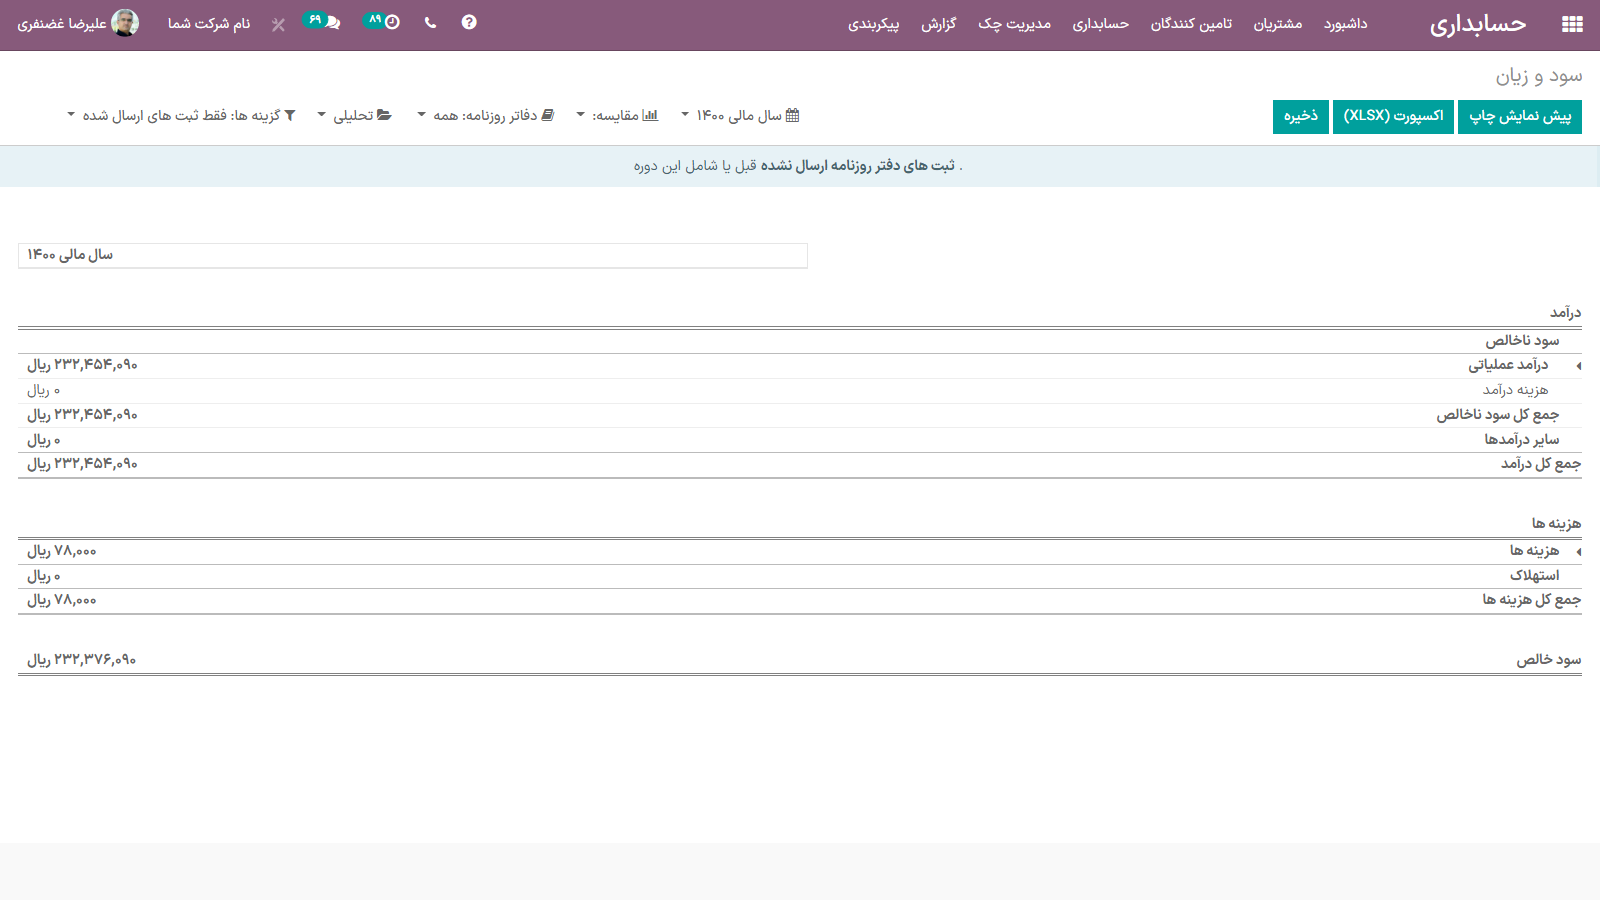Open the گزینه ها options filter dropdown

coord(181,115)
